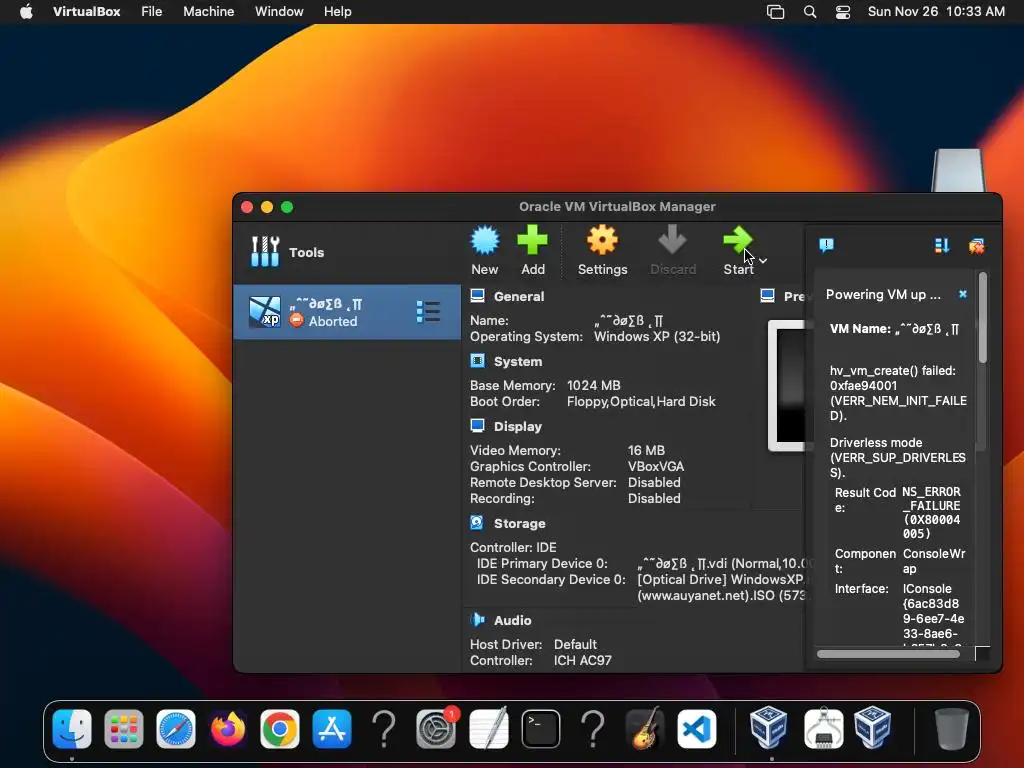Image resolution: width=1024 pixels, height=768 pixels.
Task: Open the General section header
Action: (x=519, y=296)
